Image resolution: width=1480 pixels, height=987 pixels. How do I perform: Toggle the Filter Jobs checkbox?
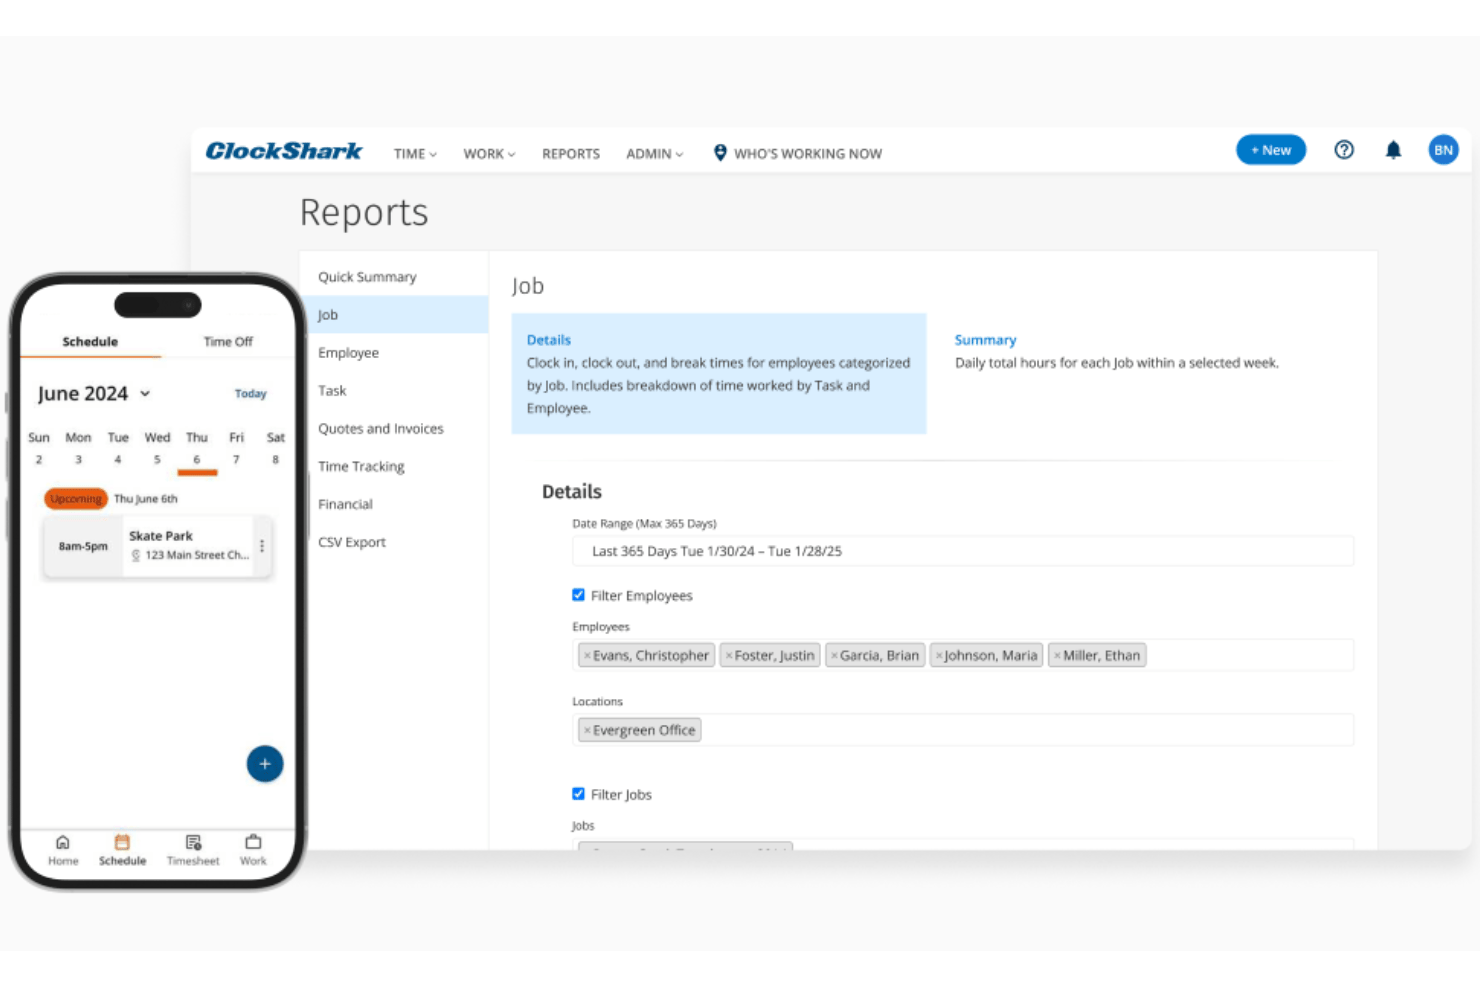[578, 794]
